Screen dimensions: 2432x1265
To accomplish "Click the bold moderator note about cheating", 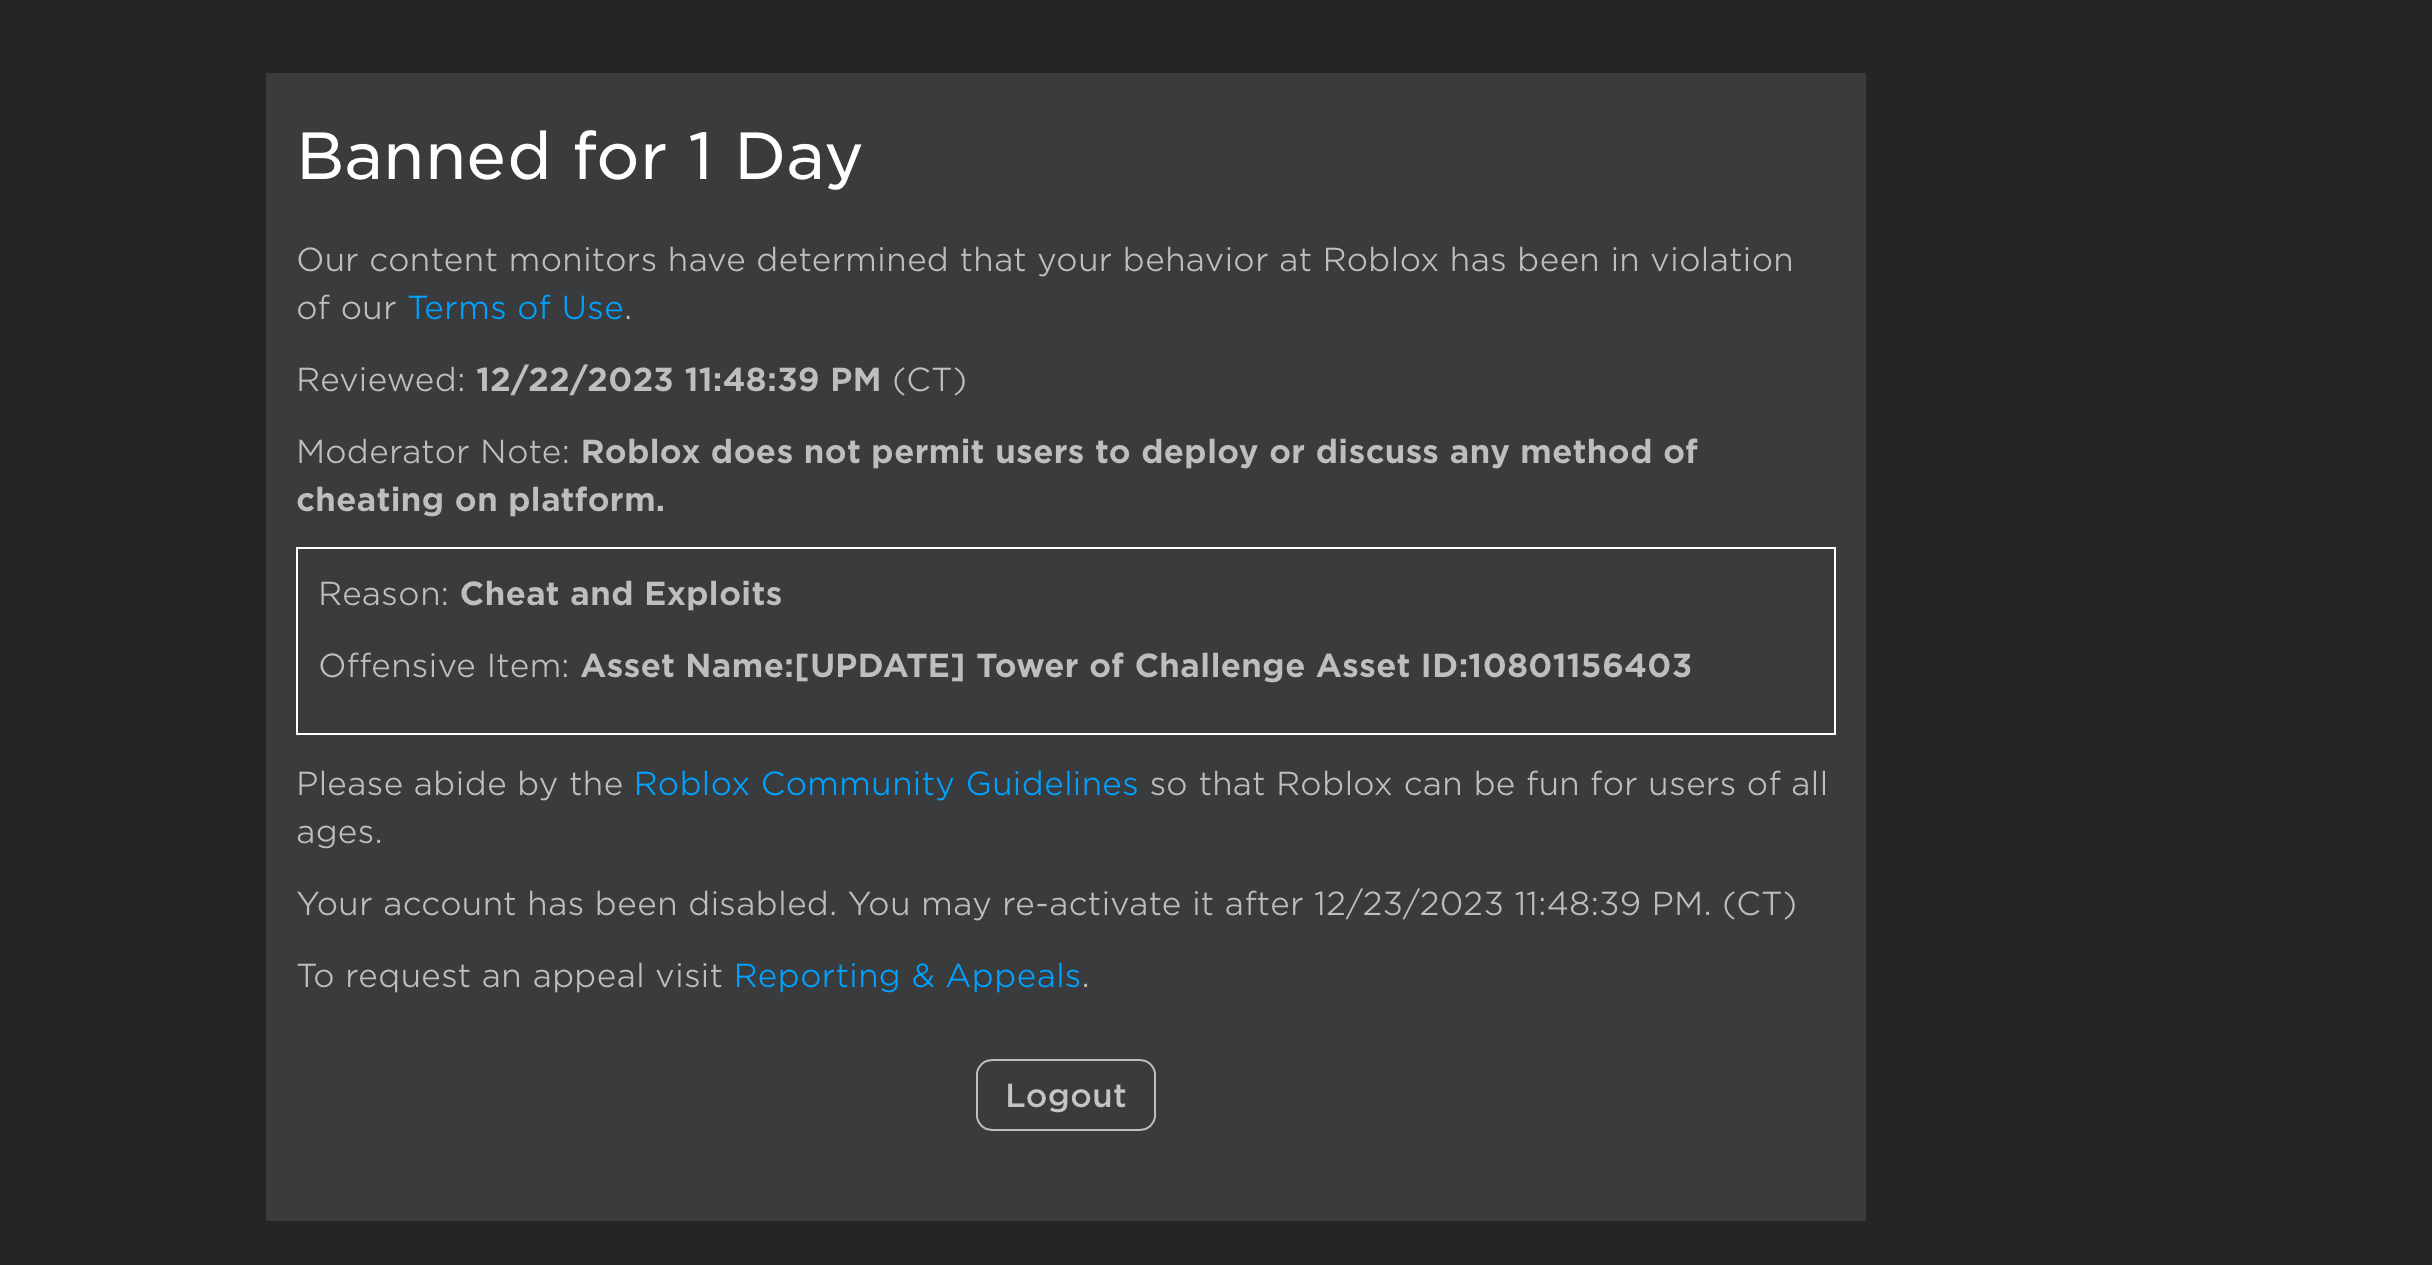I will click(x=1138, y=452).
